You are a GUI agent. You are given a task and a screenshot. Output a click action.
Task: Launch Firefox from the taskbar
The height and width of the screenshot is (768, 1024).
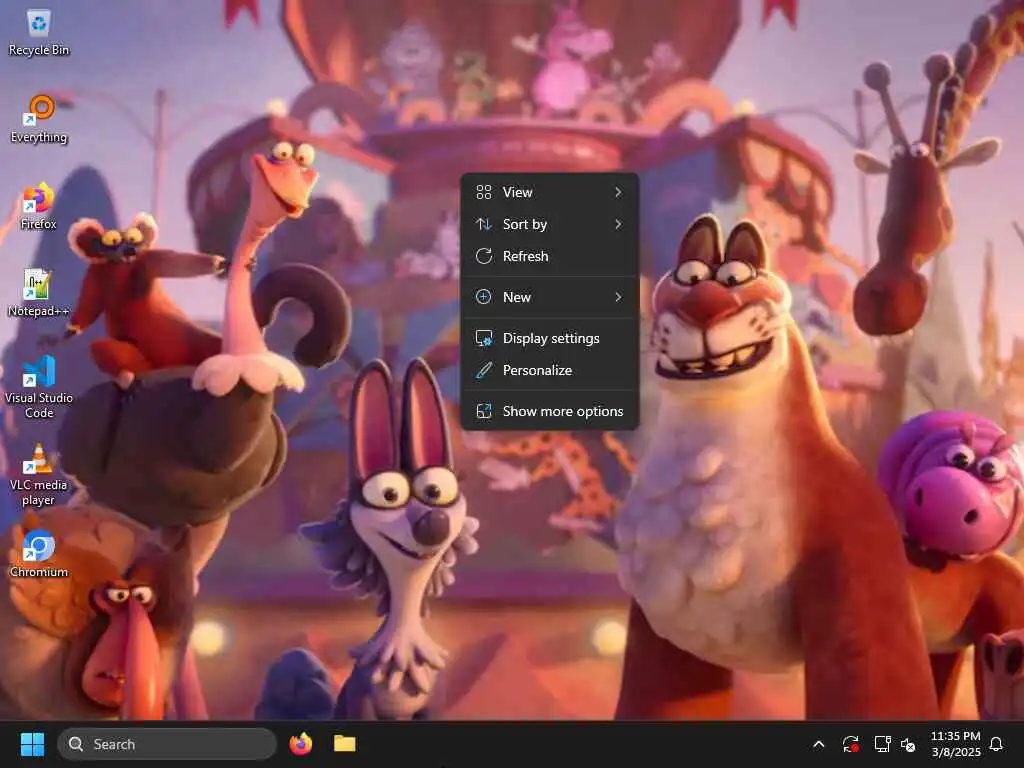click(300, 744)
